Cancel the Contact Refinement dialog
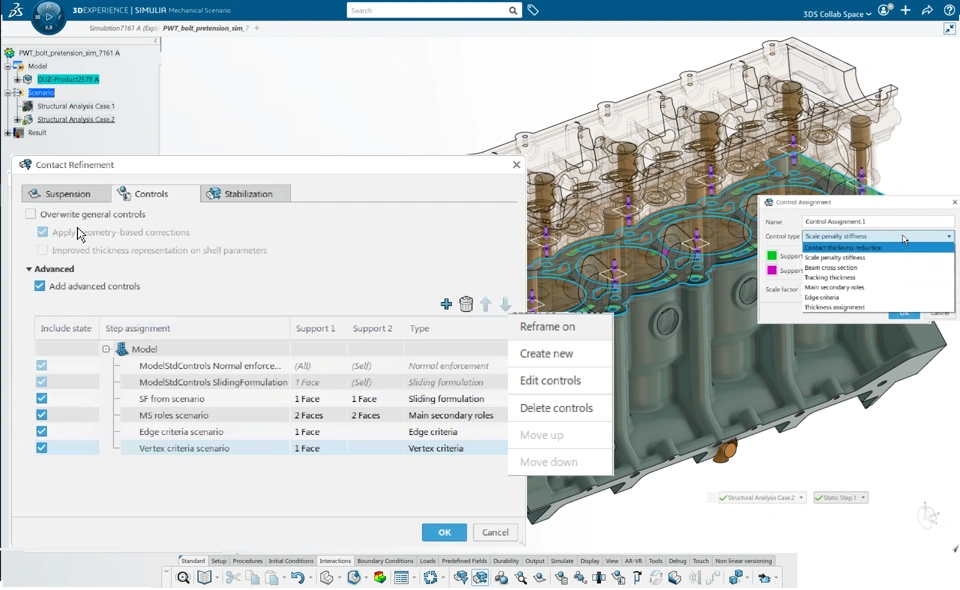Image resolution: width=960 pixels, height=590 pixels. click(495, 532)
